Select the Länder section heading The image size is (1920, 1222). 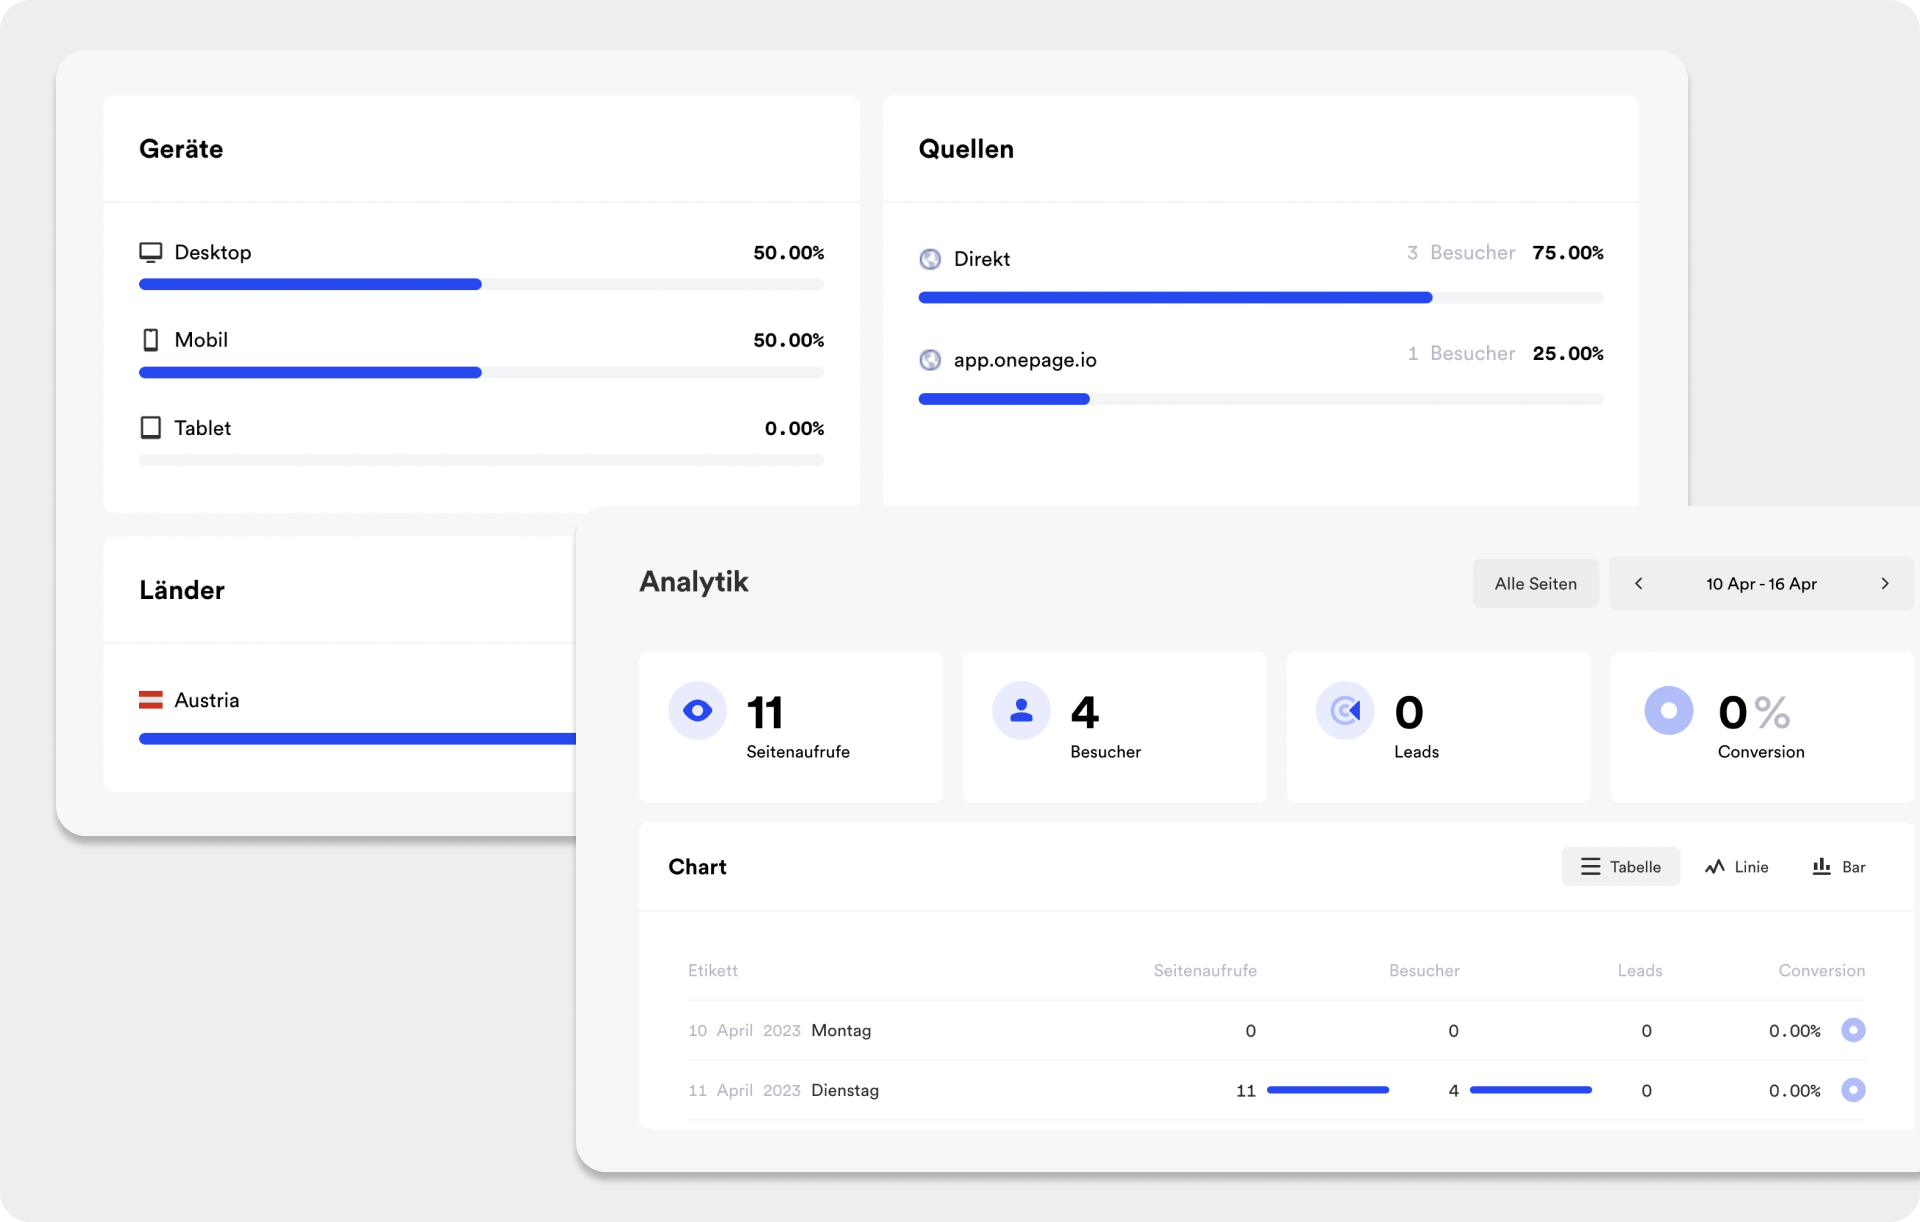(182, 590)
